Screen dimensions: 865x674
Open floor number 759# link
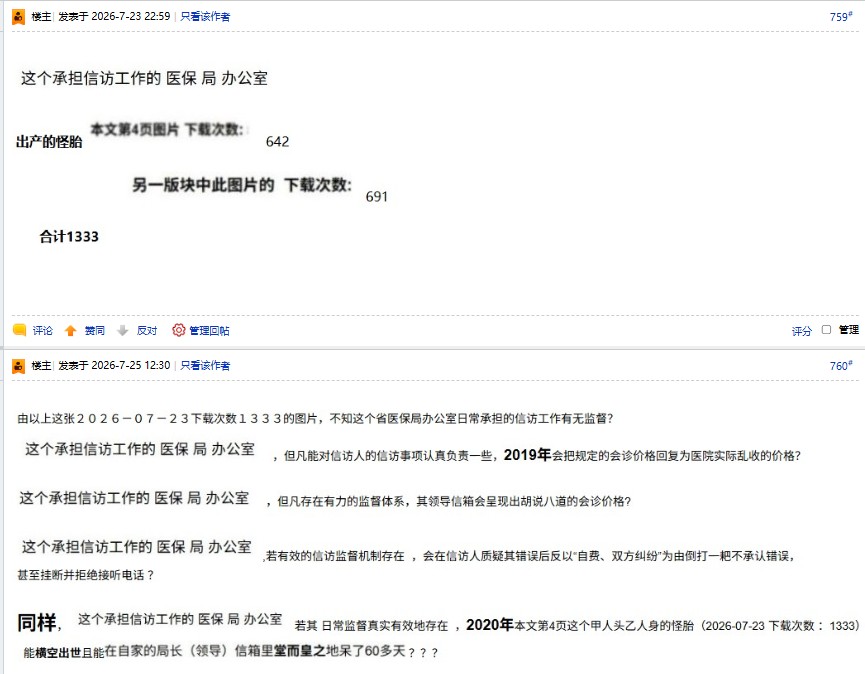[x=841, y=17]
